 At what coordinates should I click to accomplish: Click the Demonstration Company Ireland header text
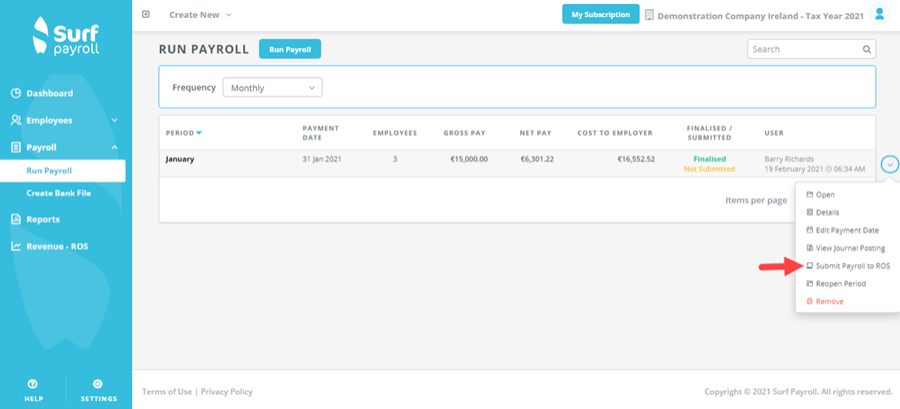tap(761, 16)
